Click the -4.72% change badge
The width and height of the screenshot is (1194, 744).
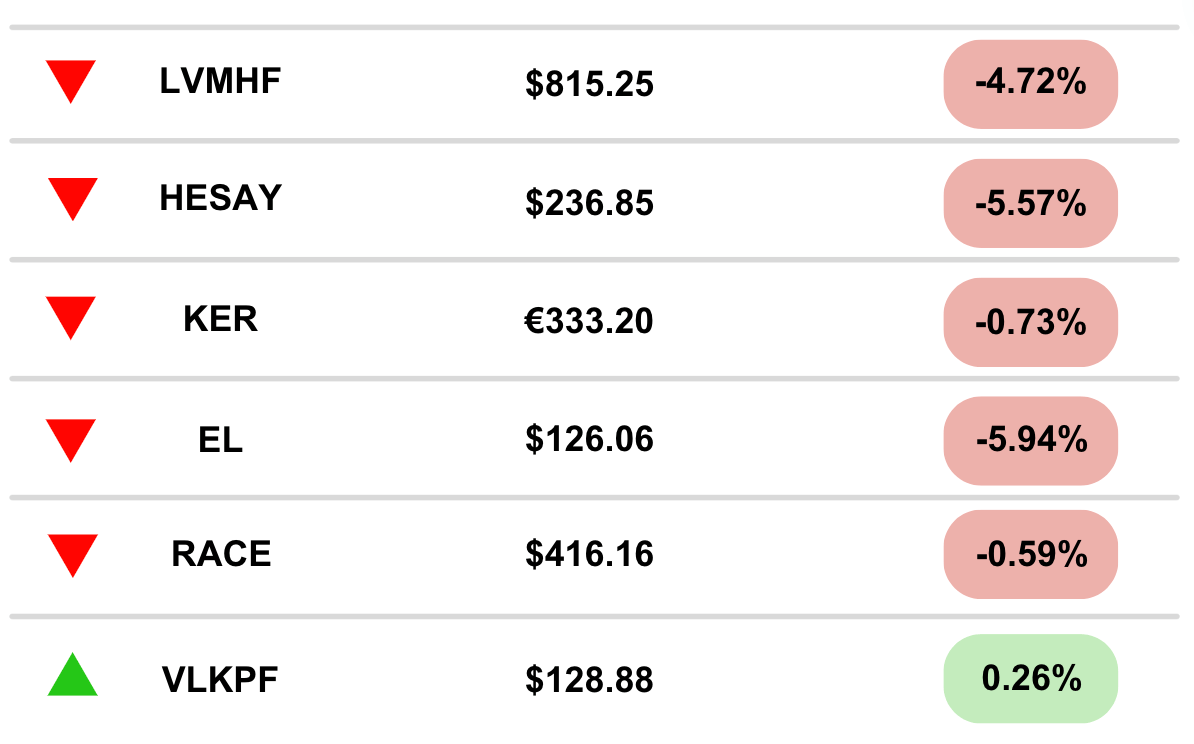point(1030,84)
